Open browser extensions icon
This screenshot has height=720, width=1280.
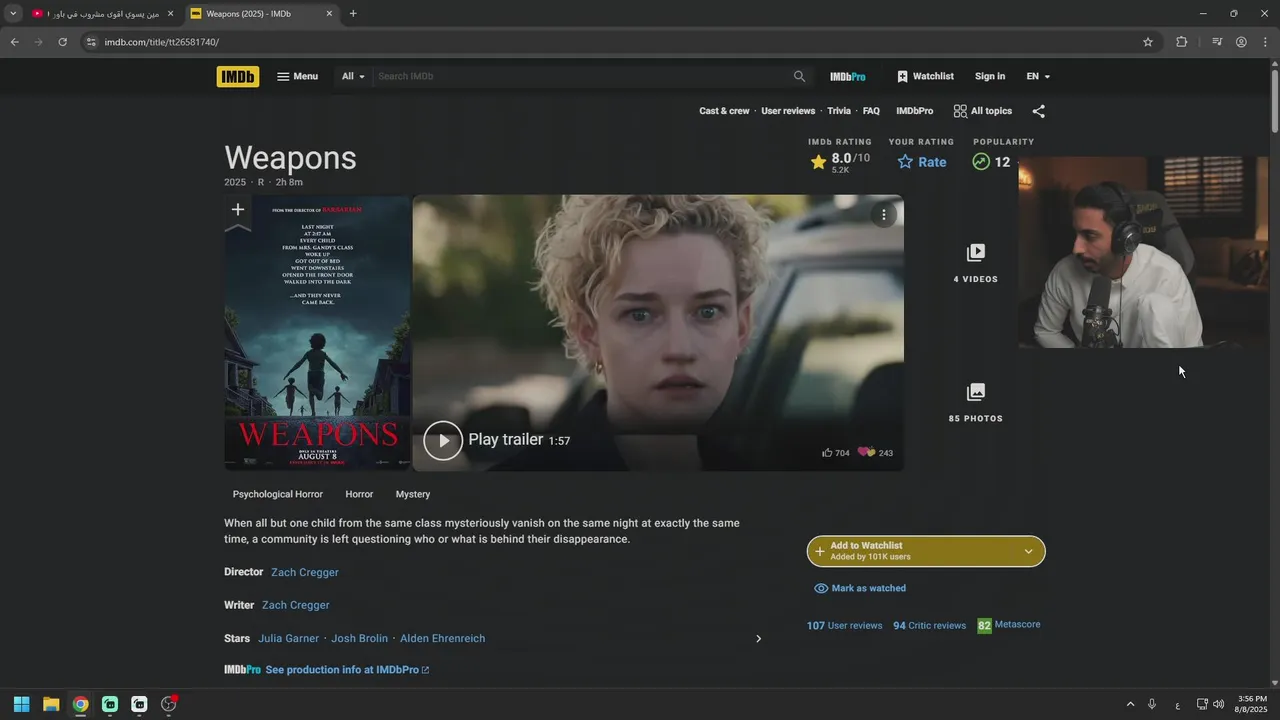pos(1181,42)
